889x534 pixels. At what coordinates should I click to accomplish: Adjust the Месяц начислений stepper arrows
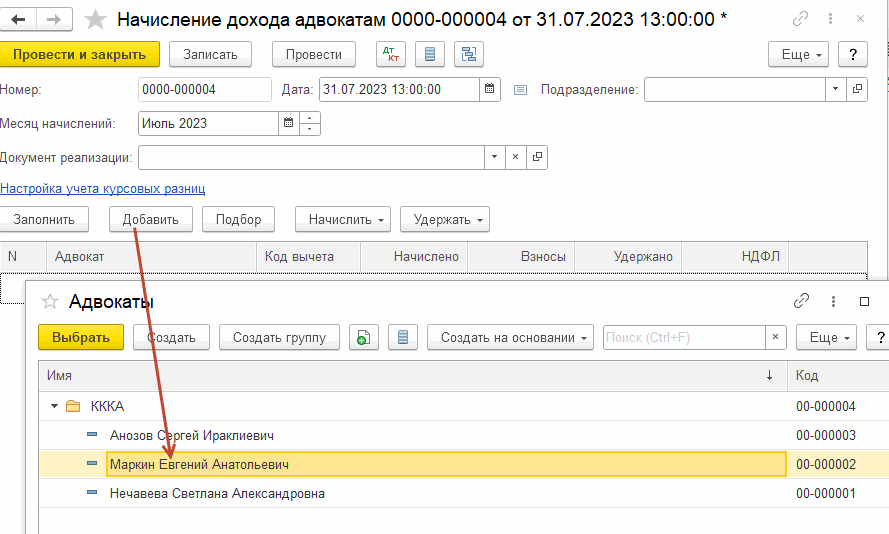pos(311,124)
